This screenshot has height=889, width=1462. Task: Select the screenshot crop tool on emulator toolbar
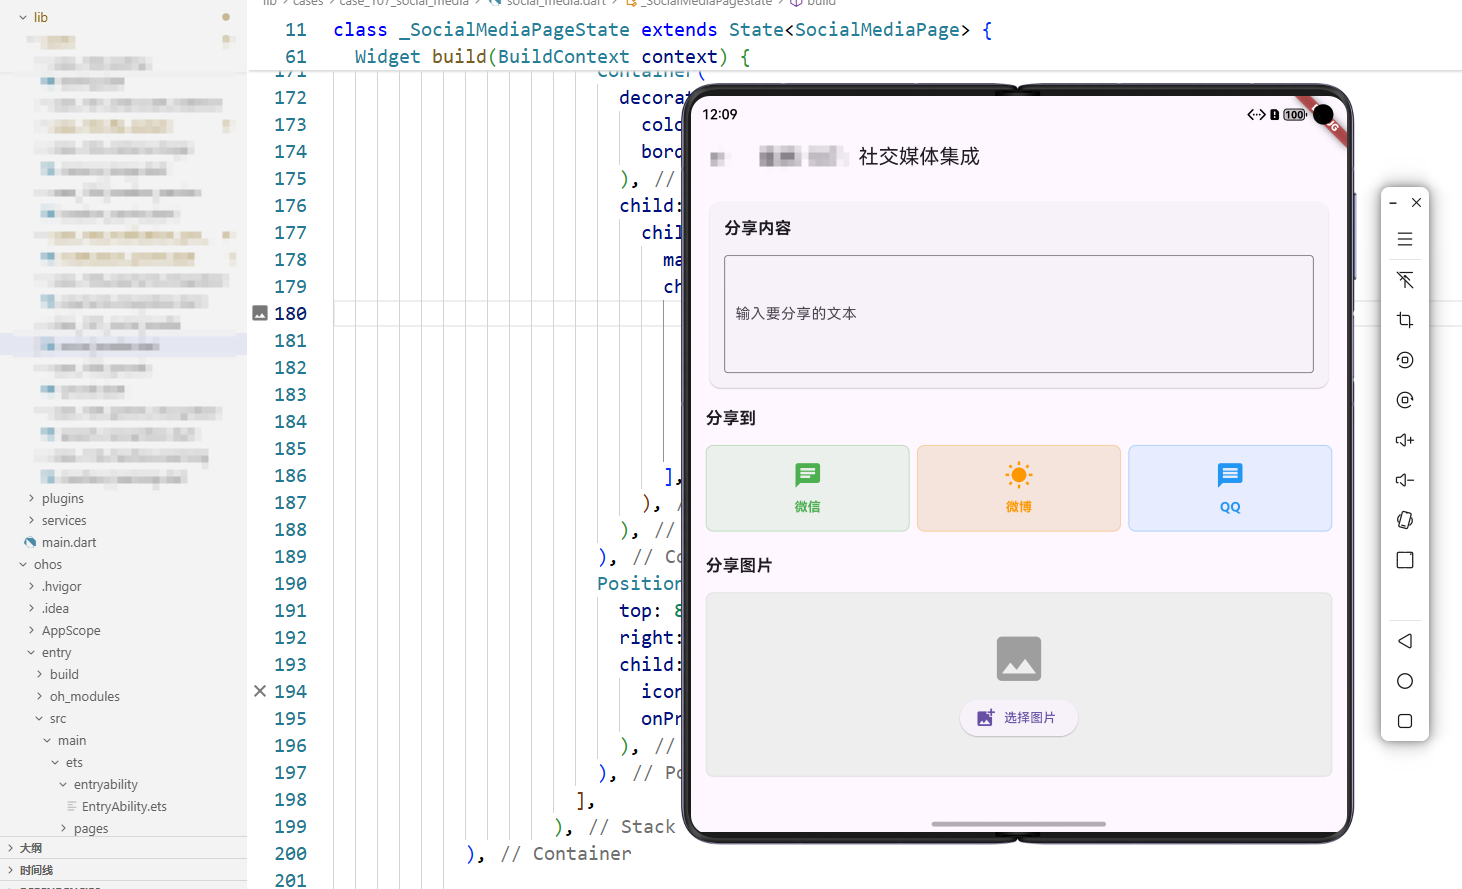point(1405,320)
